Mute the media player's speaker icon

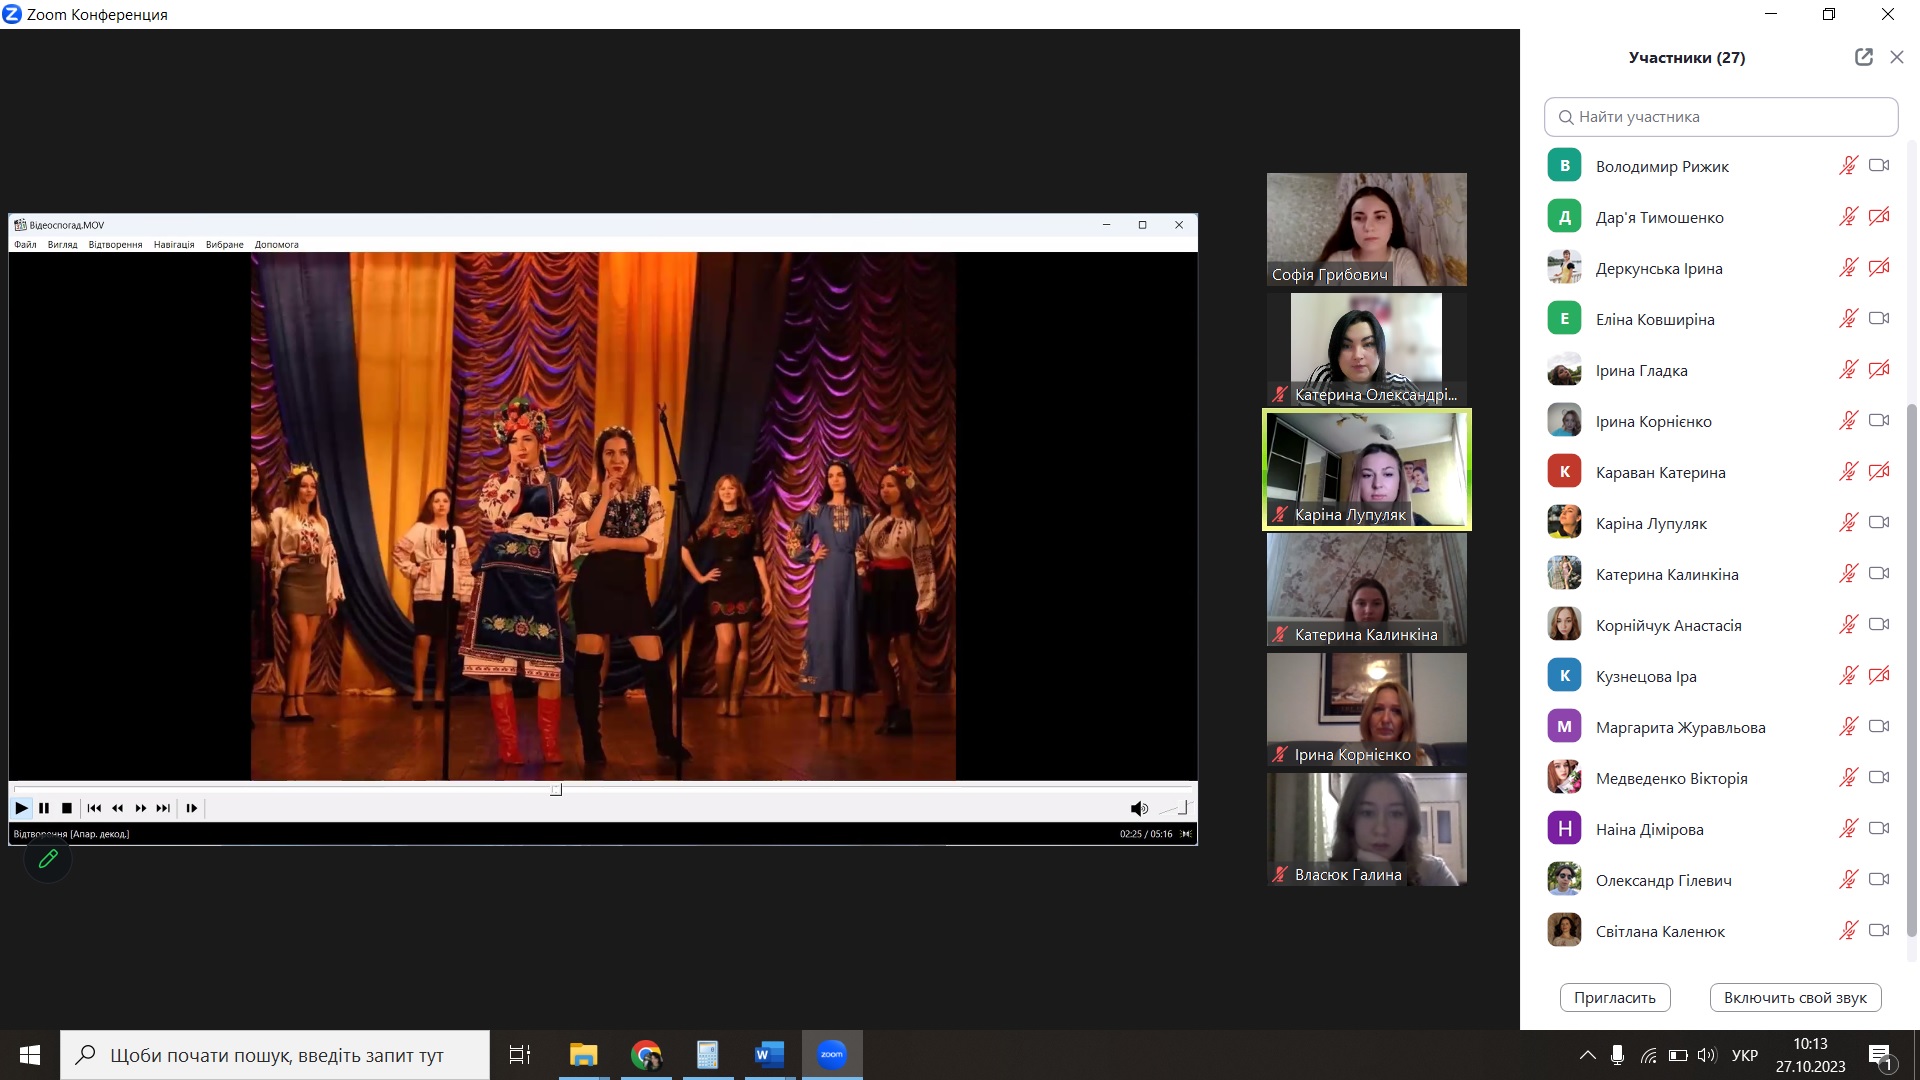(x=1138, y=808)
